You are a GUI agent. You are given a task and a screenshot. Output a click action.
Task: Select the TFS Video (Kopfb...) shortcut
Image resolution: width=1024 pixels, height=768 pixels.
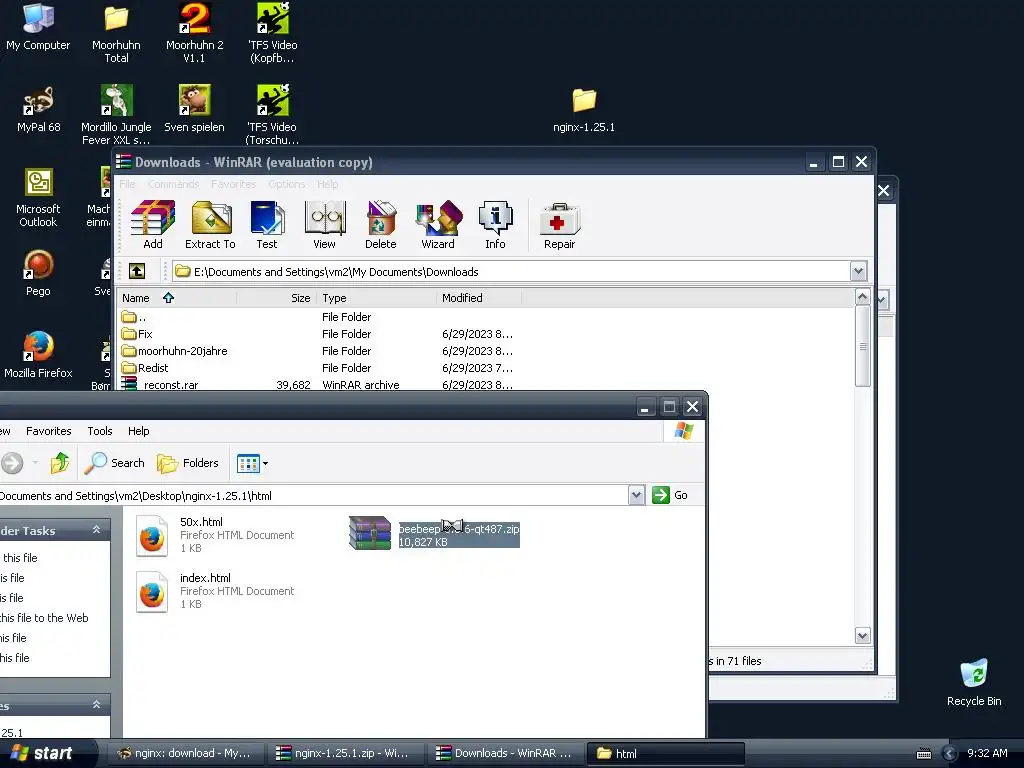tap(272, 34)
